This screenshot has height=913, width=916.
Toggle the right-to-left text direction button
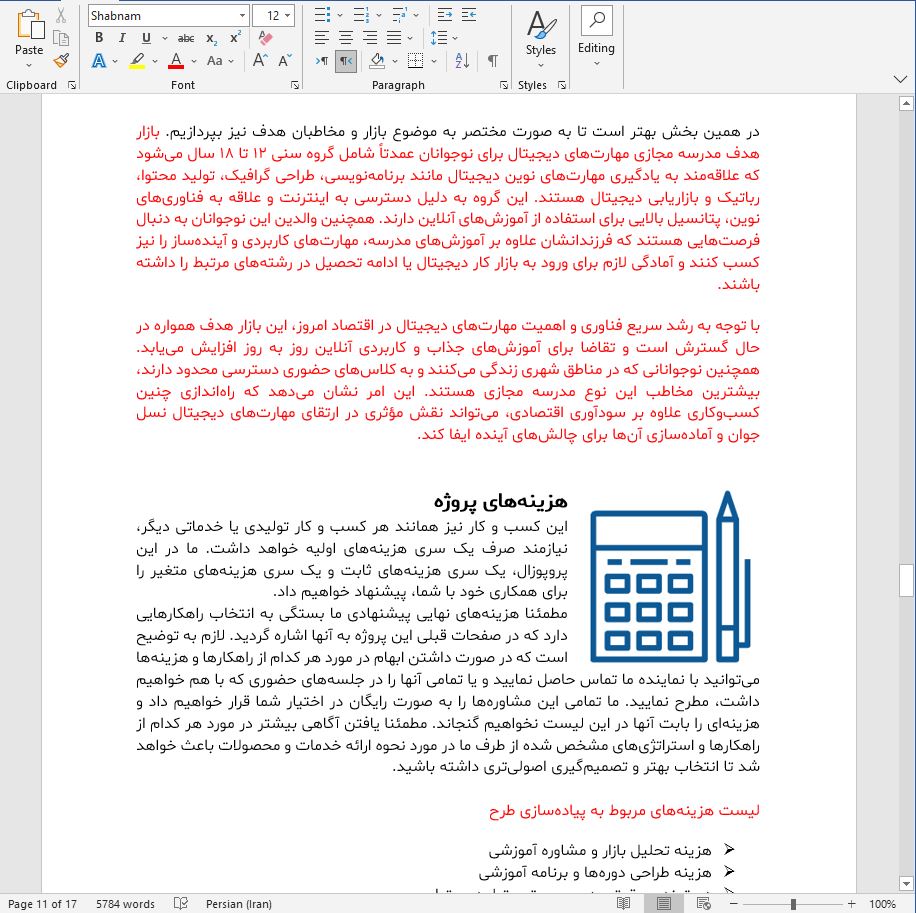coord(345,61)
